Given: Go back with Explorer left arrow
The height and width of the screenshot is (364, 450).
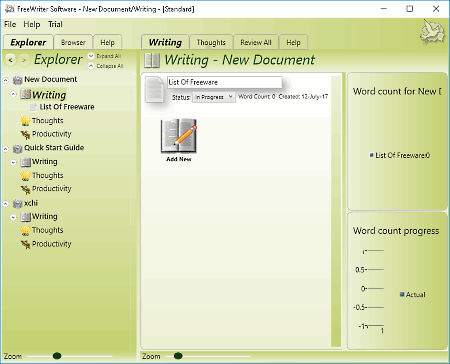Looking at the screenshot, I should tap(11, 60).
